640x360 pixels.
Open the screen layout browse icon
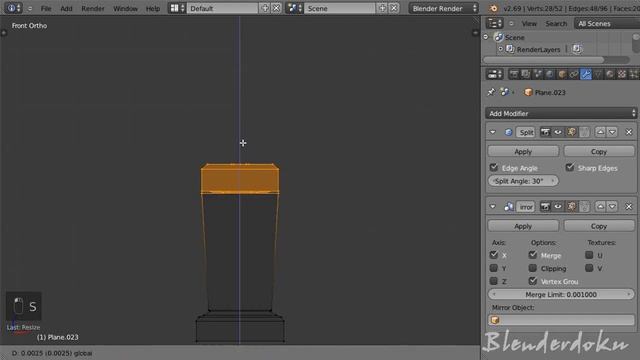177,8
